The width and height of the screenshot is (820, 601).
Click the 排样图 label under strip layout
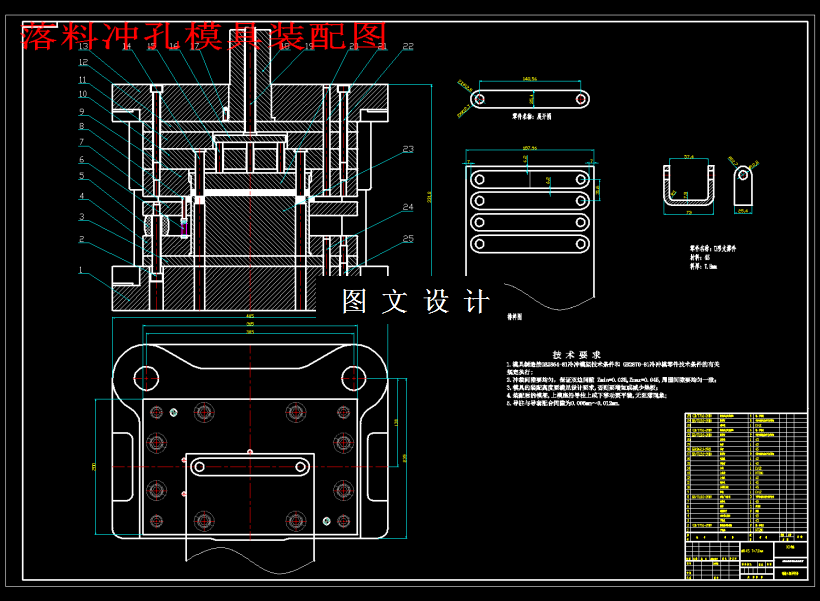pyautogui.click(x=515, y=316)
